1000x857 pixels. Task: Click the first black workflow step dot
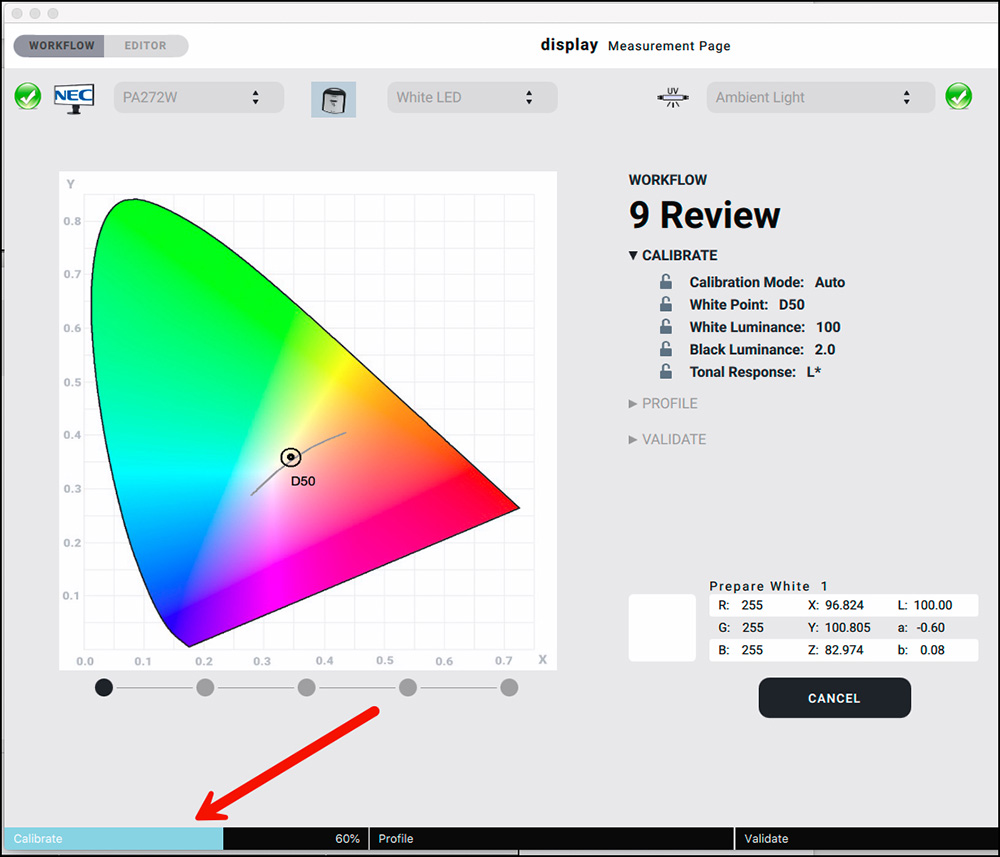[x=104, y=687]
